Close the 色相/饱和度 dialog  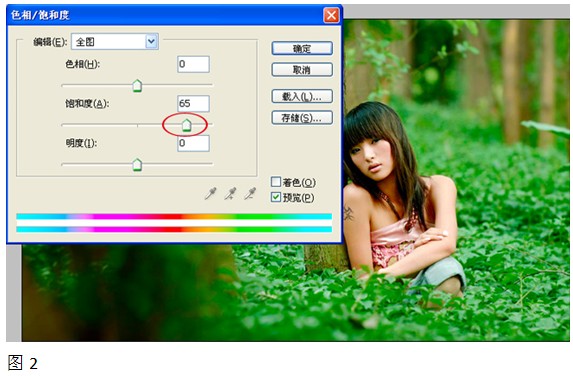click(x=331, y=15)
